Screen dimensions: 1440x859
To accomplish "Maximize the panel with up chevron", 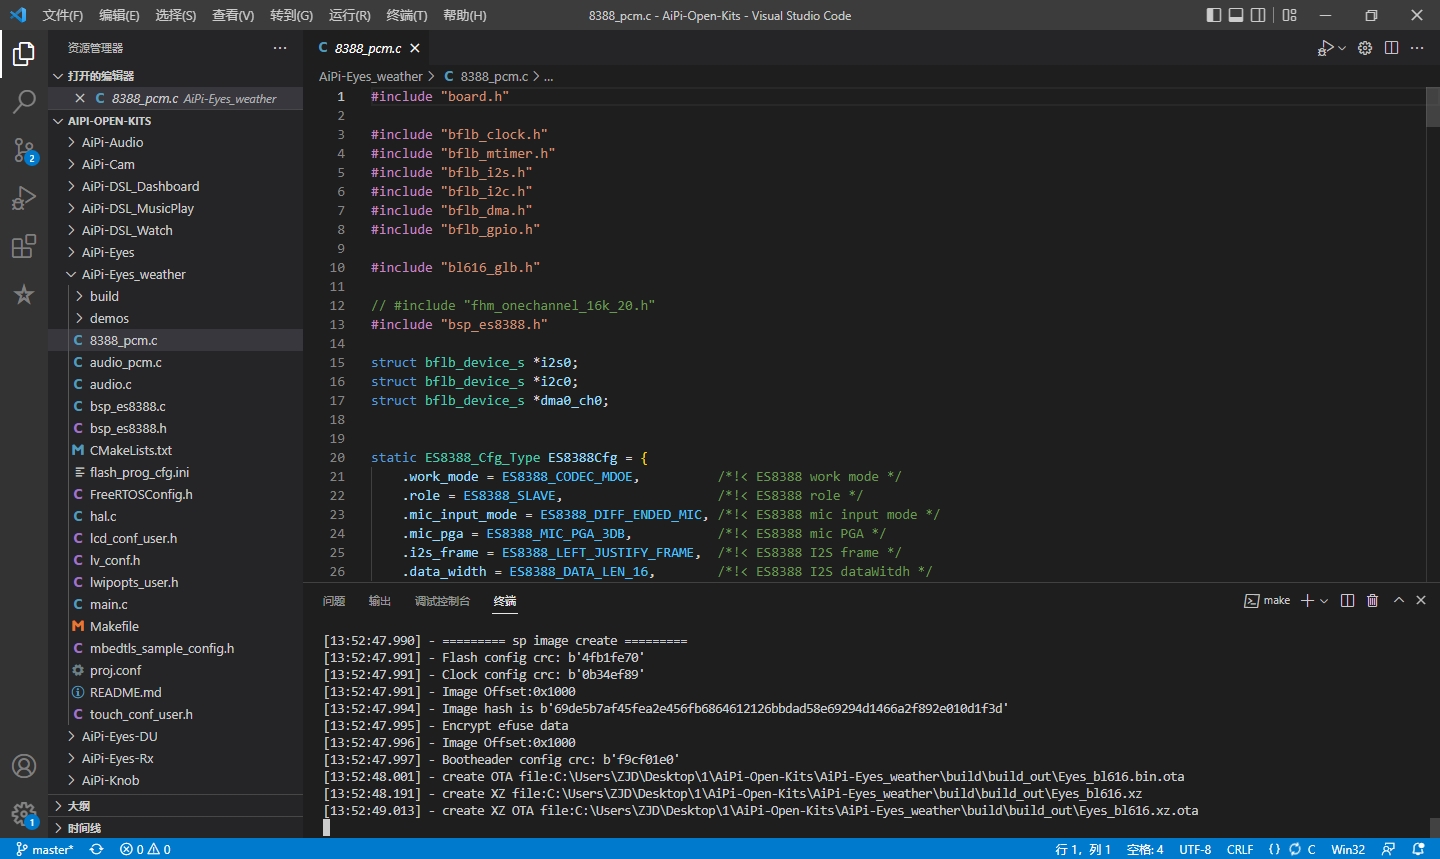I will click(x=1399, y=600).
